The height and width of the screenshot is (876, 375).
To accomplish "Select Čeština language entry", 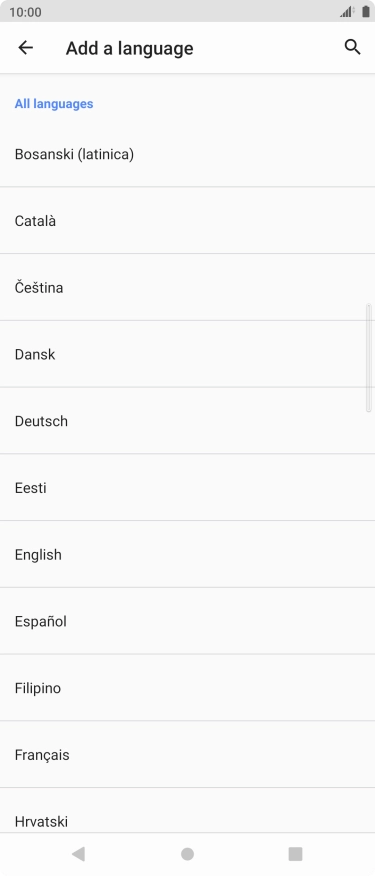I will pos(187,287).
